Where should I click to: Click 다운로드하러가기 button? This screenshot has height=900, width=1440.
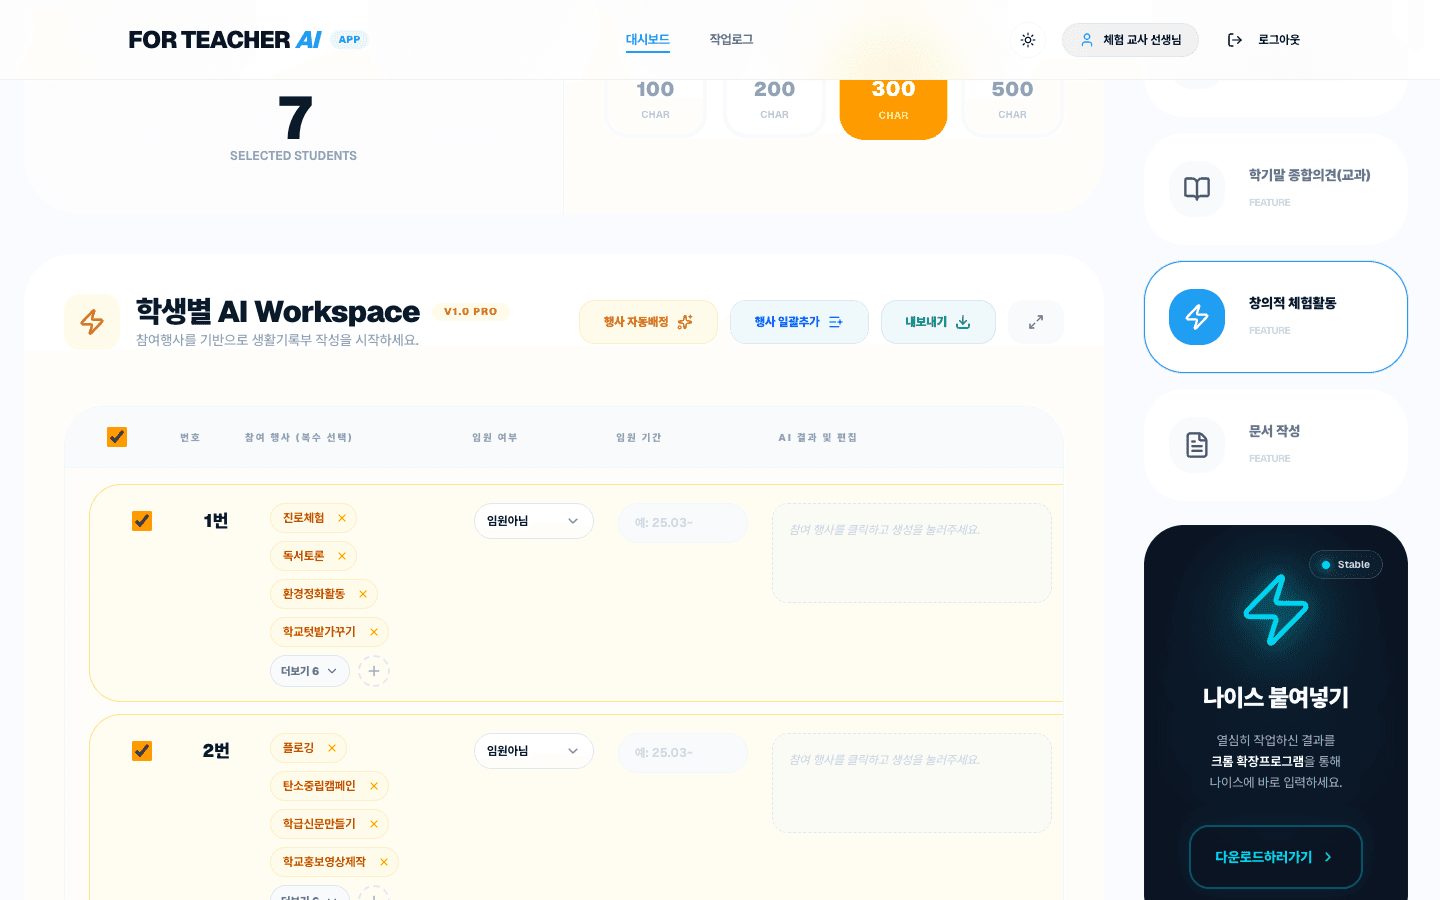coord(1276,857)
